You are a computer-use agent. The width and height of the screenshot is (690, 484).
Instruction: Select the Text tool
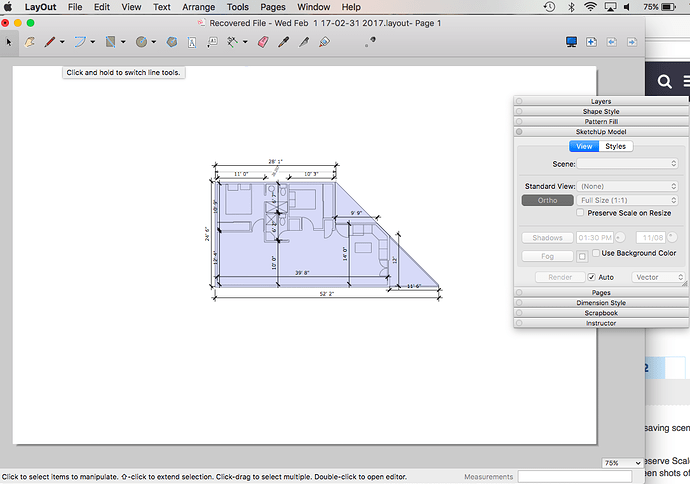pyautogui.click(x=191, y=42)
